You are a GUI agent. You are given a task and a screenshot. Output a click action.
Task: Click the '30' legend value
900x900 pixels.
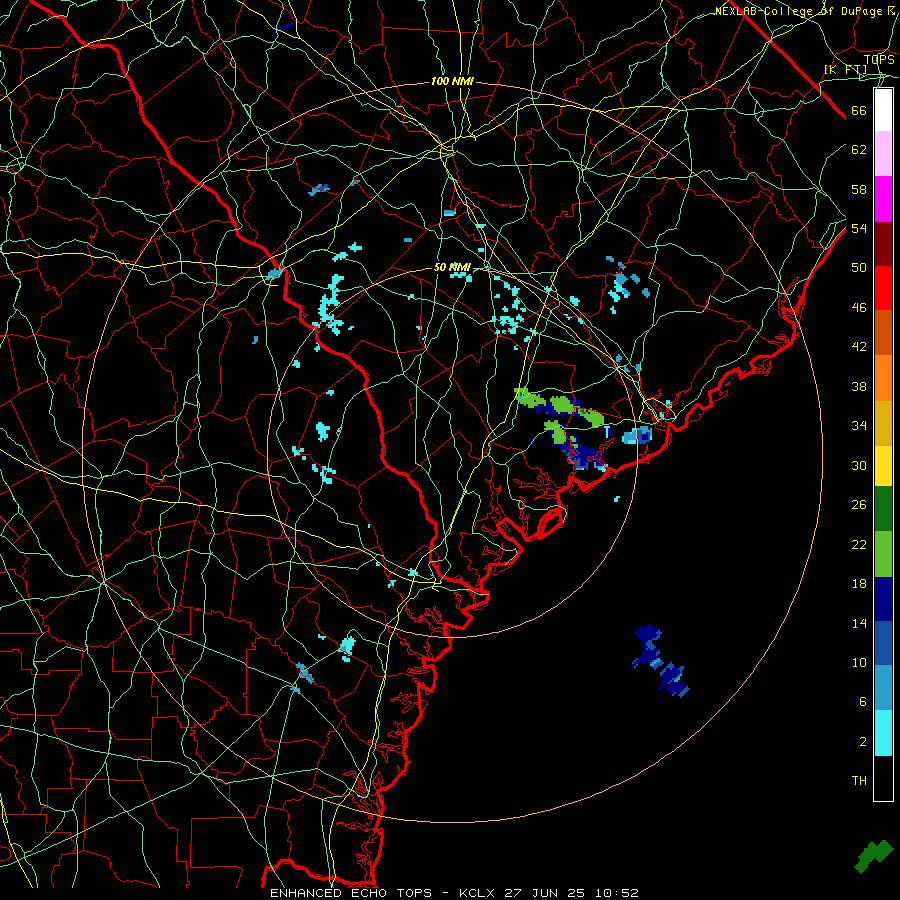tap(859, 465)
